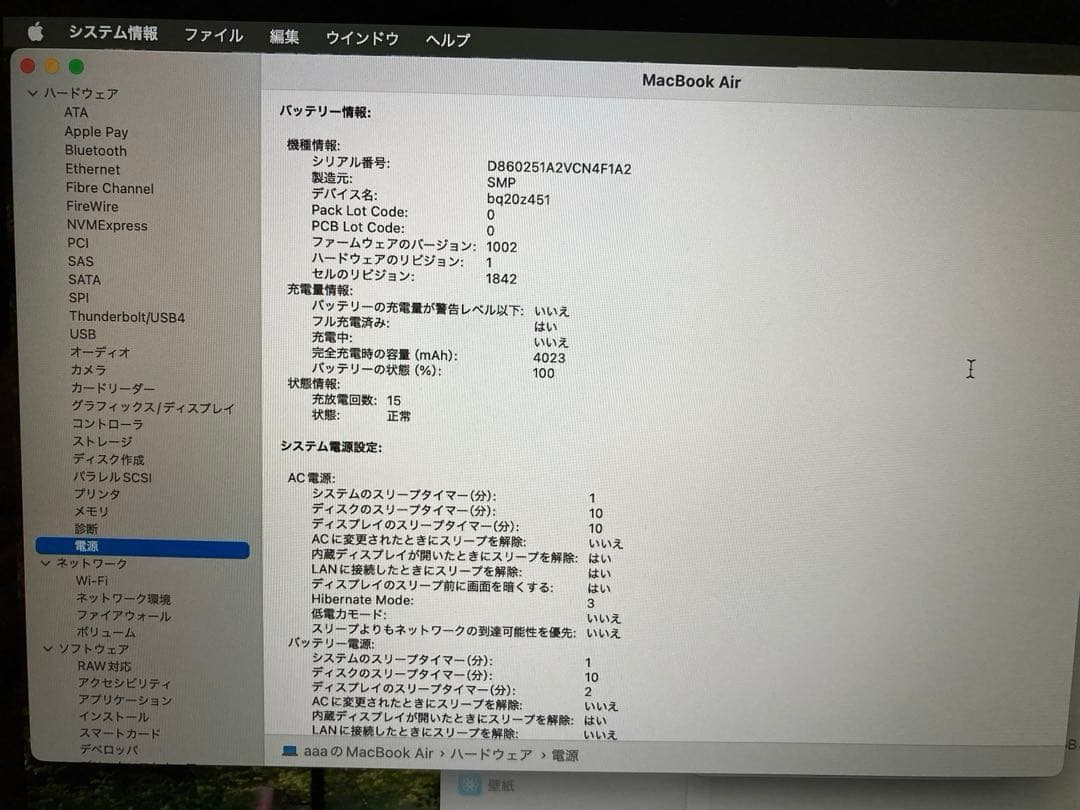Select プリンタ in the sidebar
Viewport: 1080px width, 810px height.
point(97,494)
